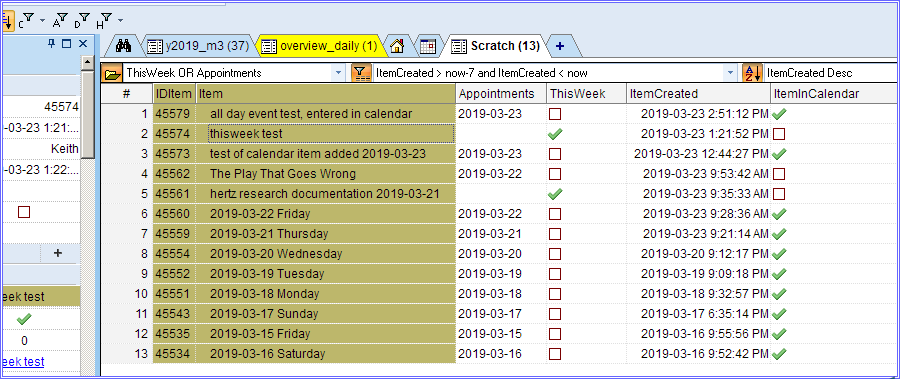Viewport: 900px width, 379px height.
Task: Edit the filter field ItemCreated > now-7
Action: coord(549,73)
